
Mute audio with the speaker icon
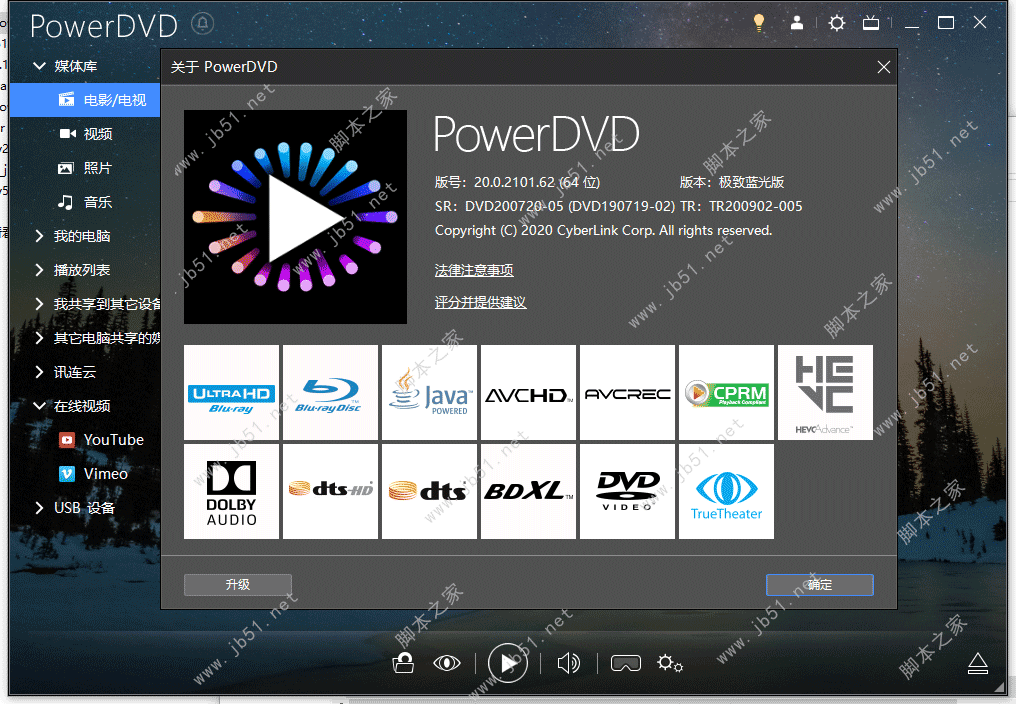click(568, 663)
